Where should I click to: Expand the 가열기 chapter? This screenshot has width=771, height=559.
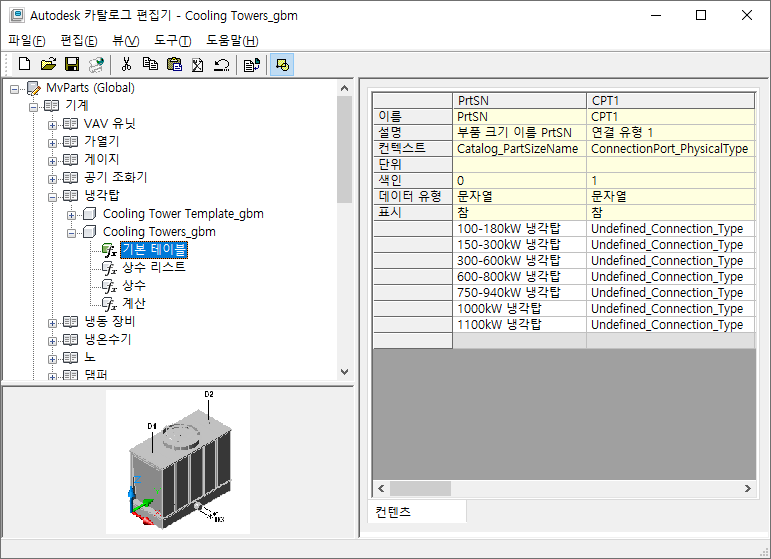(52, 143)
